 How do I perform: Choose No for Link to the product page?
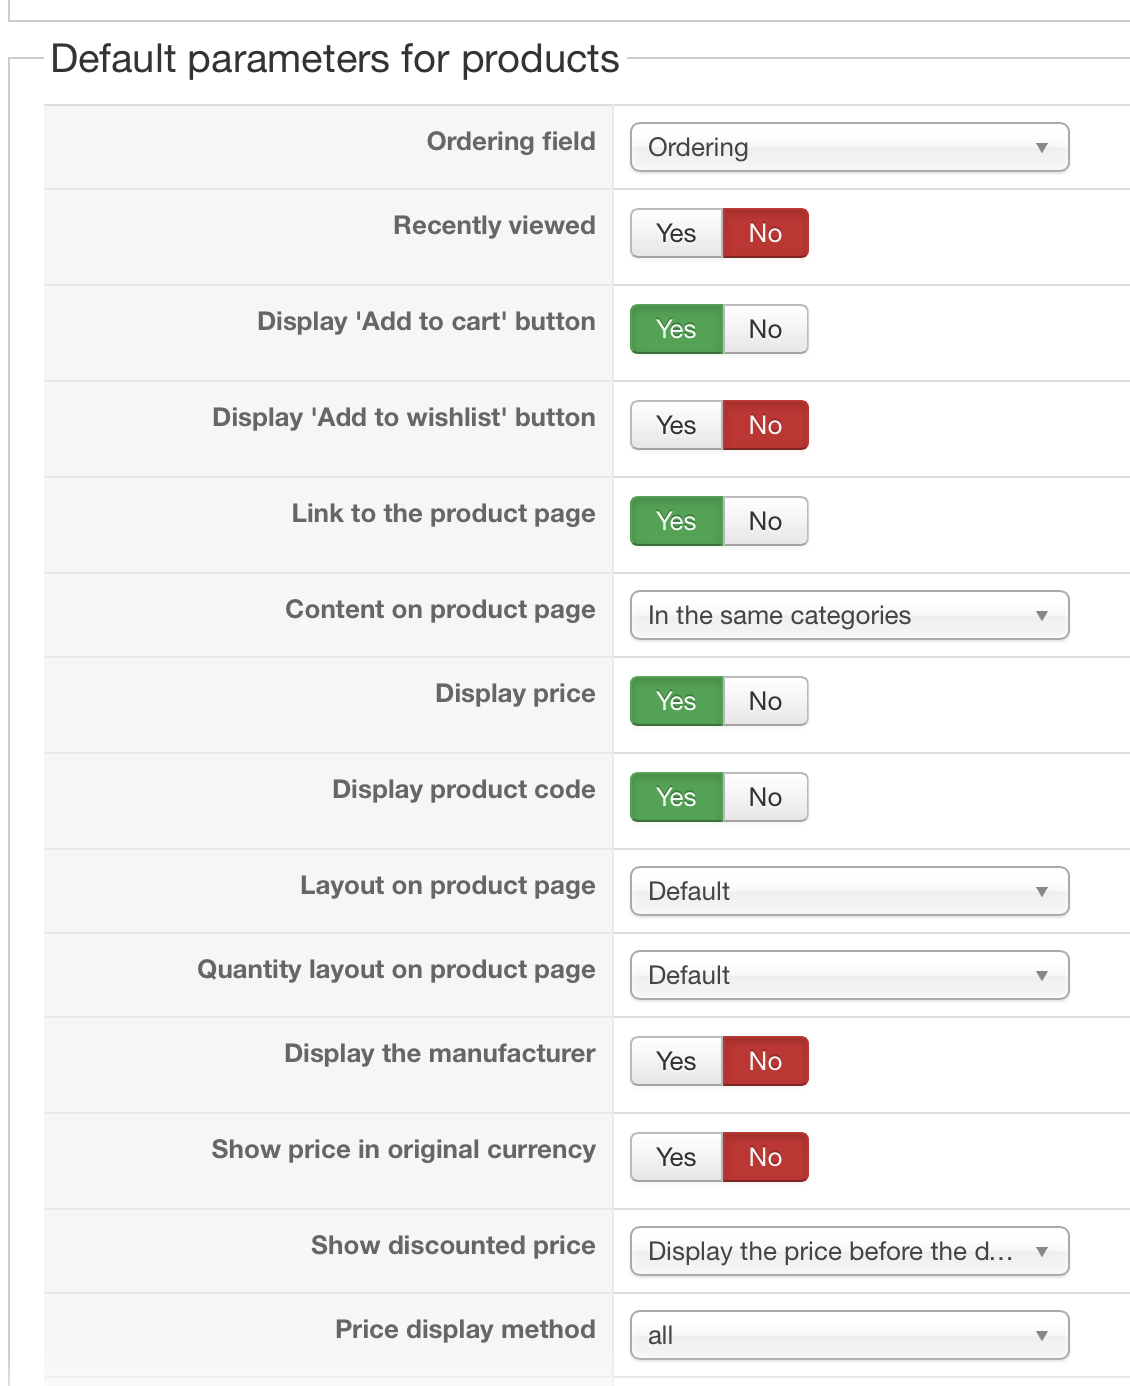point(765,521)
